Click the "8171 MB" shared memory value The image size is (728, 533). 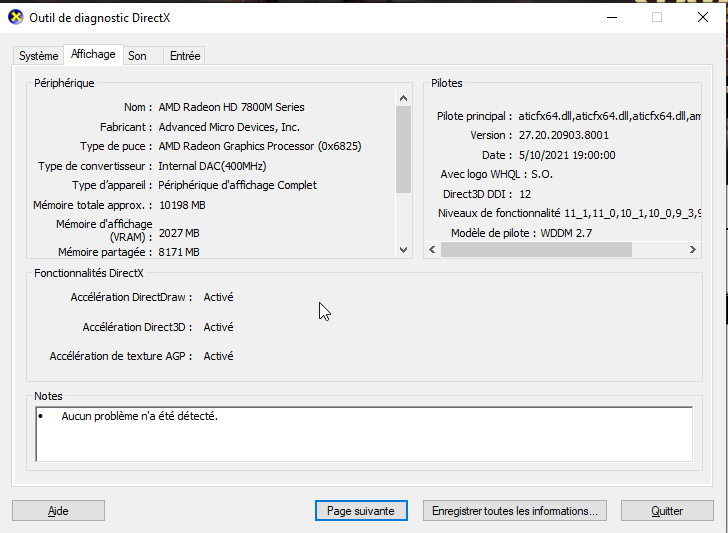pyautogui.click(x=179, y=252)
